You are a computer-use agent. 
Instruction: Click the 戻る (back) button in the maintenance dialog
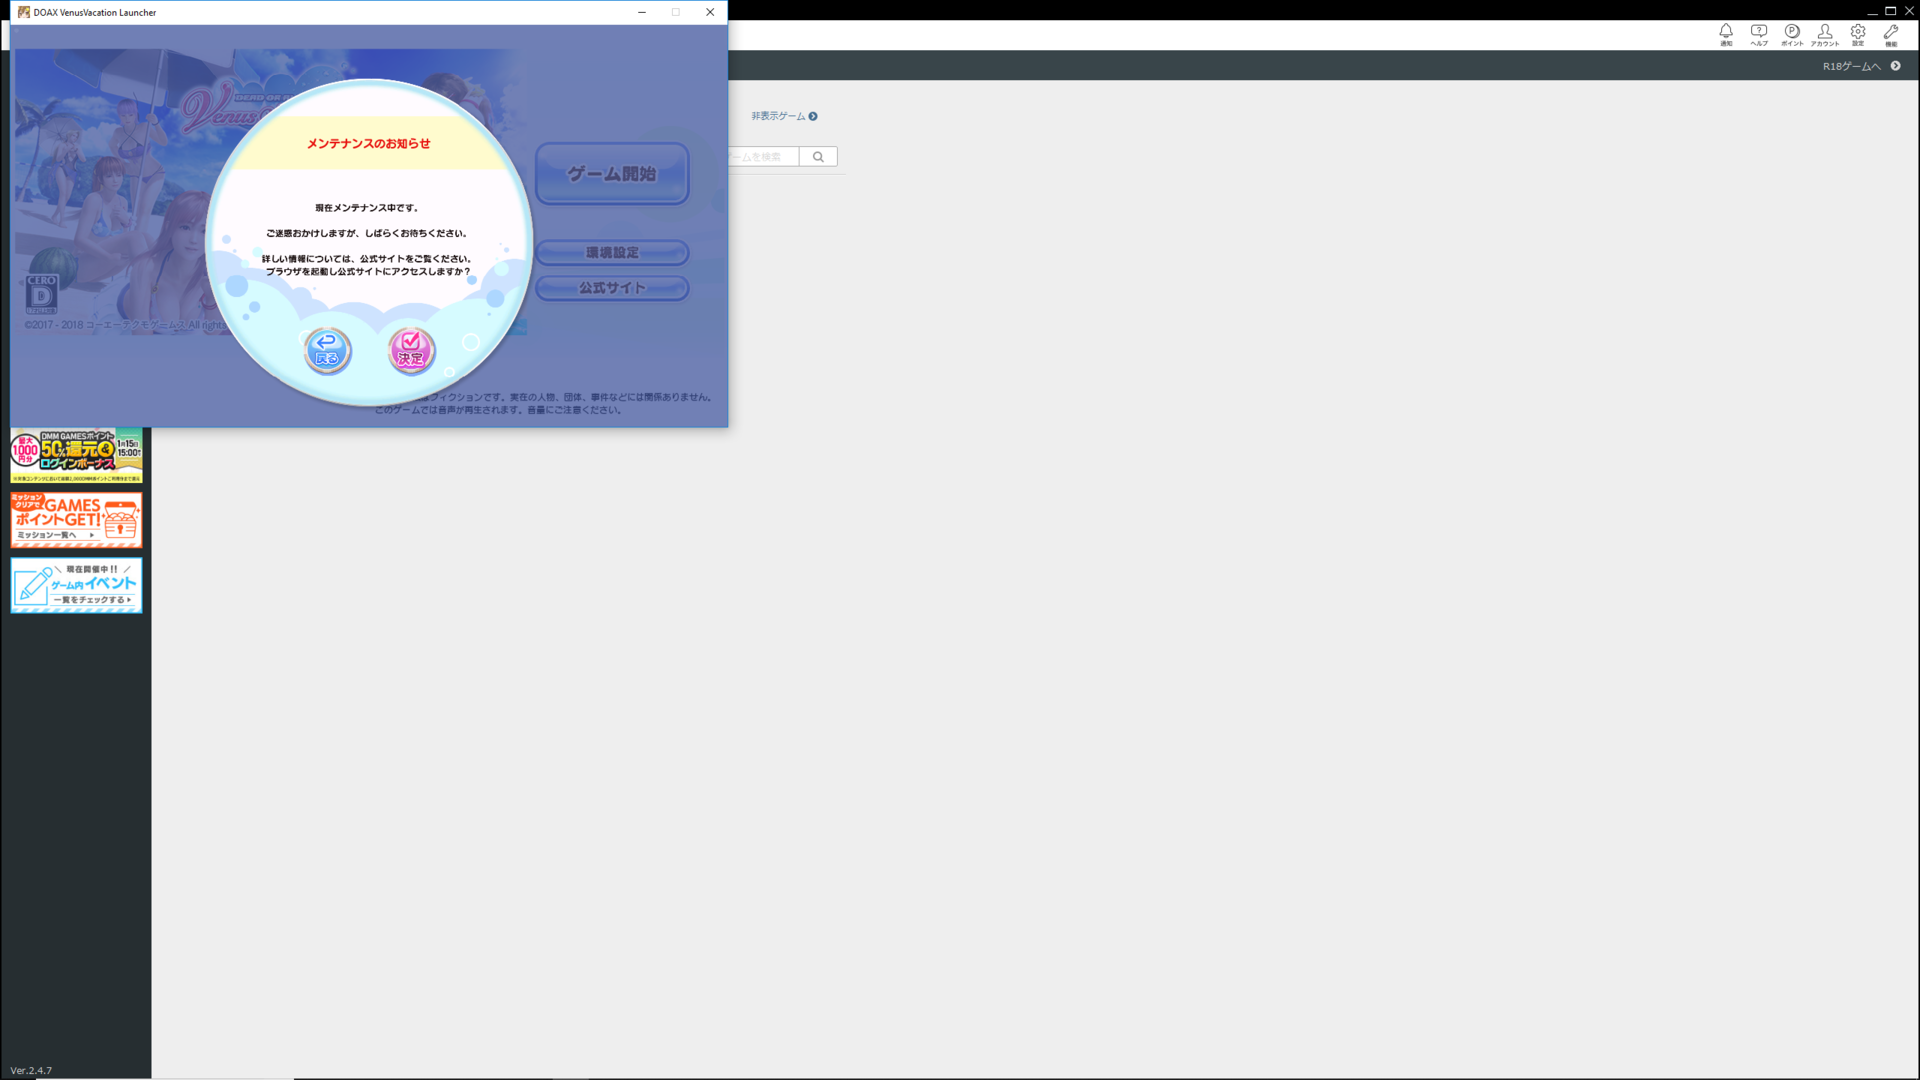[x=327, y=351]
